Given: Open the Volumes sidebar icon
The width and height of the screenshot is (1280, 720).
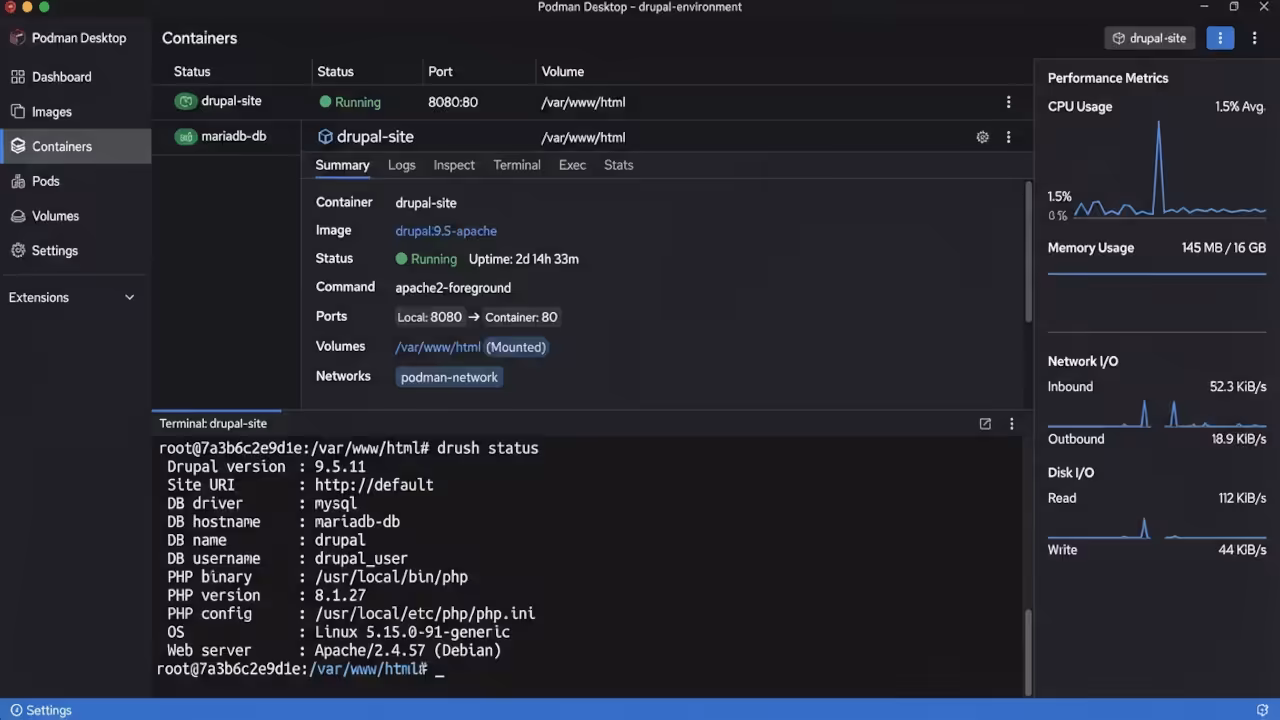Looking at the screenshot, I should pyautogui.click(x=18, y=216).
